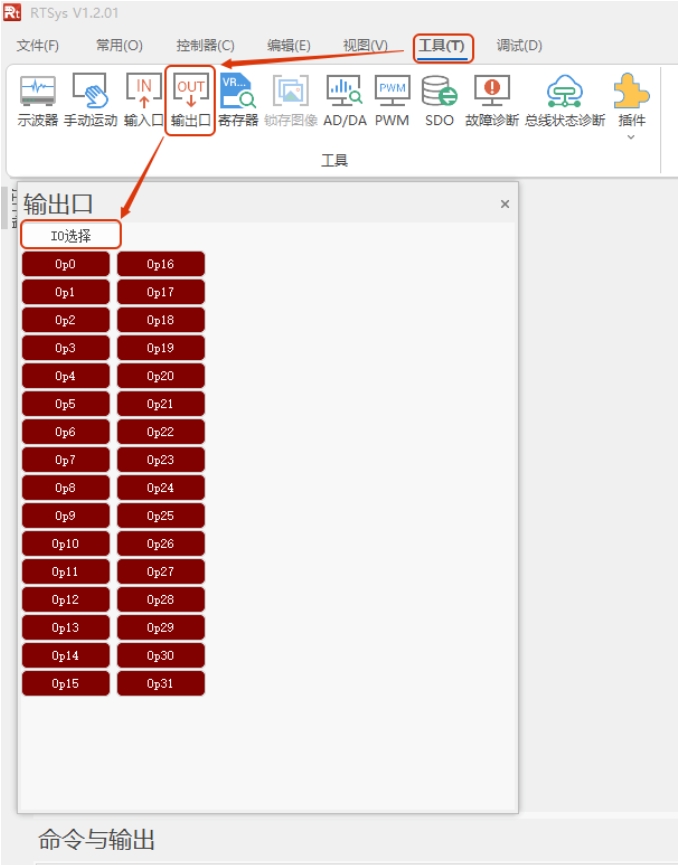The height and width of the screenshot is (865, 679).
Task: Toggle output Op5
Action: pyautogui.click(x=66, y=404)
